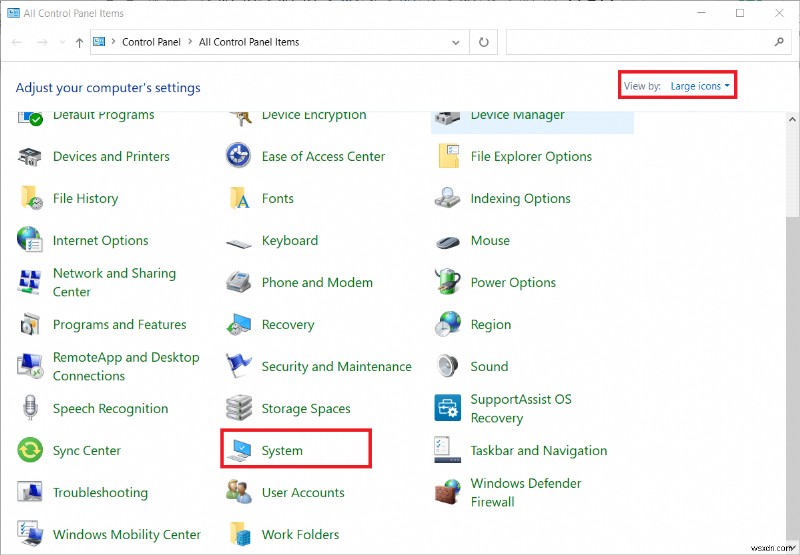
Task: Click the Internet Options globe icon
Action: pyautogui.click(x=30, y=240)
